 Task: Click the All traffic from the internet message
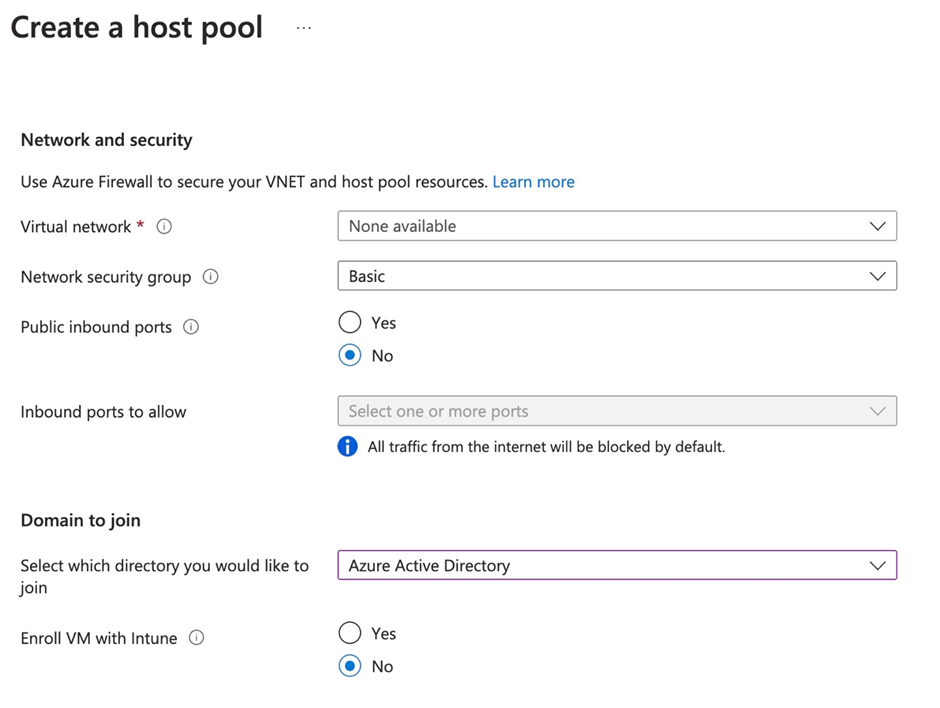click(x=546, y=447)
